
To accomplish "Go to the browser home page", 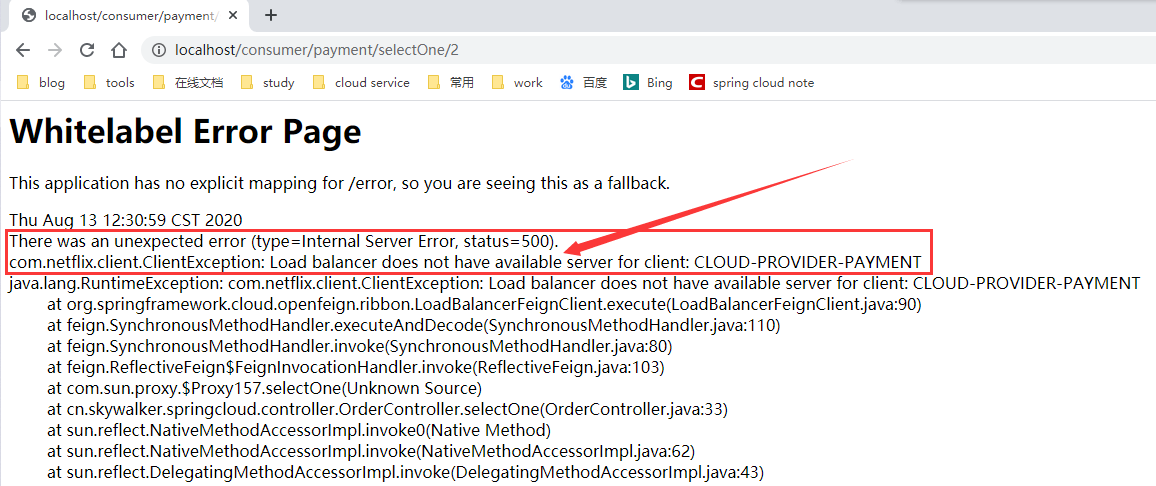I will [x=119, y=50].
